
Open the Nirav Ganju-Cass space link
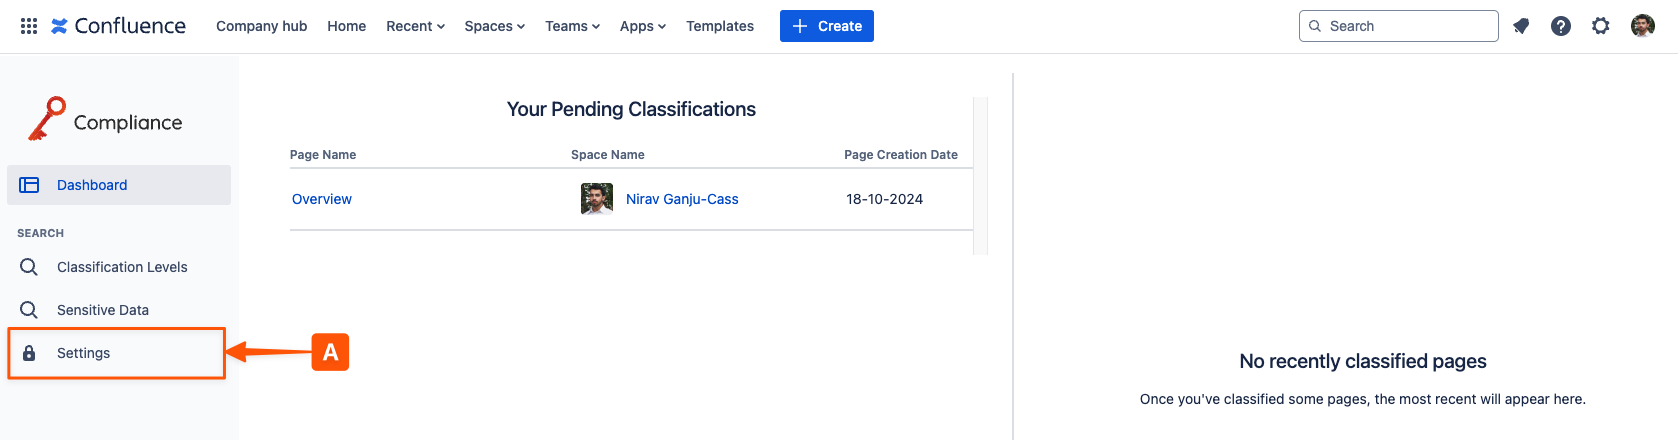[682, 199]
